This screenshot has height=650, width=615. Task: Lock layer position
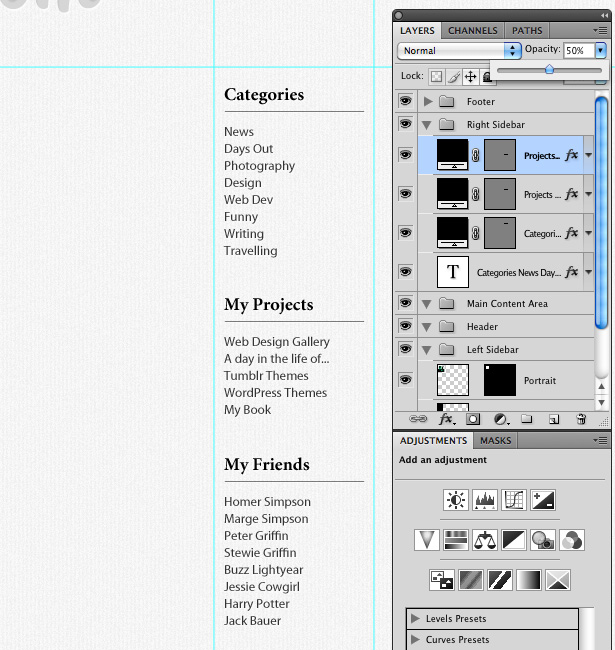tap(471, 77)
